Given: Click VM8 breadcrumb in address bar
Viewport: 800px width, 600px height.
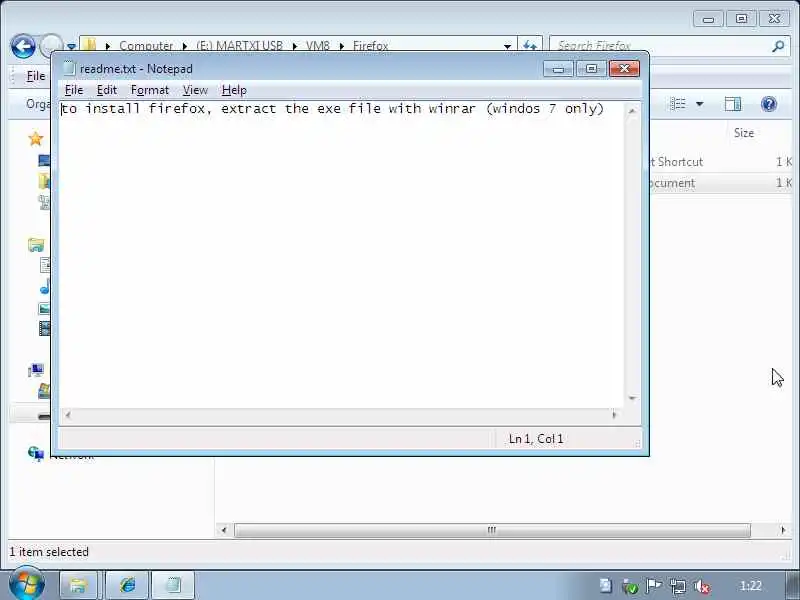Looking at the screenshot, I should click(x=318, y=46).
